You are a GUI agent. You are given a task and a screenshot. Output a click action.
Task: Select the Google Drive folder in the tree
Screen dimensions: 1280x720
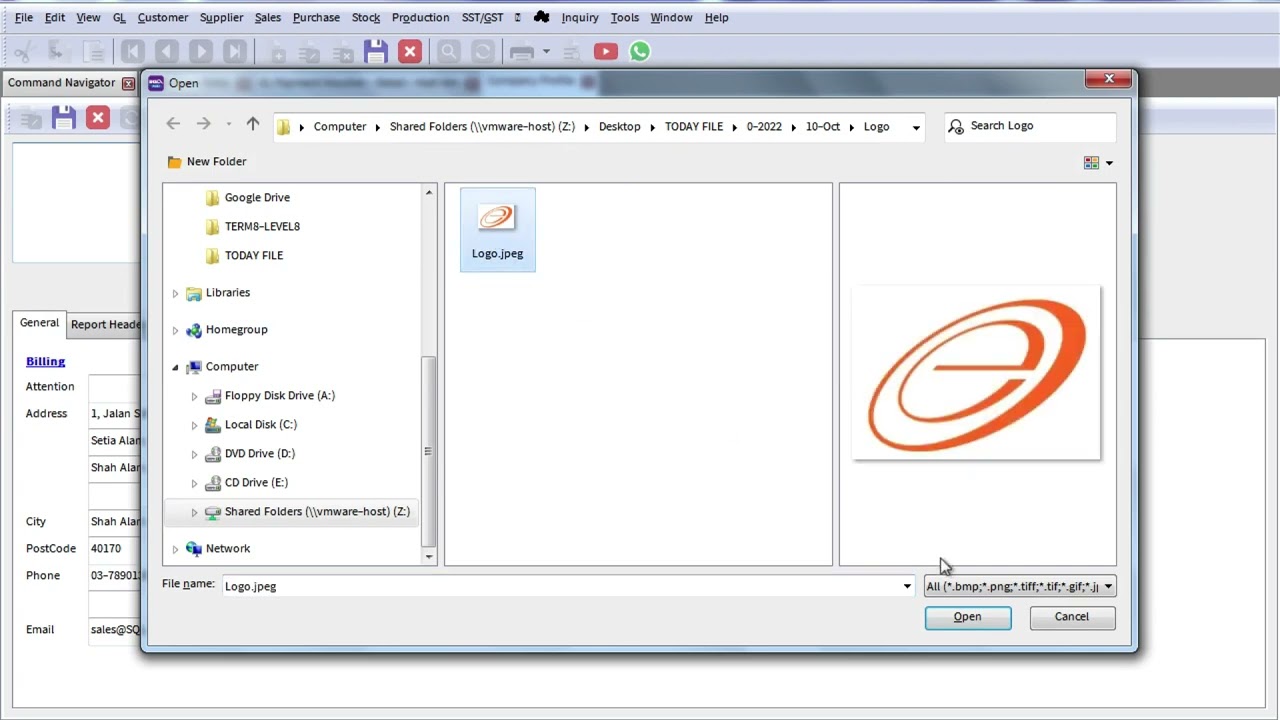click(257, 198)
